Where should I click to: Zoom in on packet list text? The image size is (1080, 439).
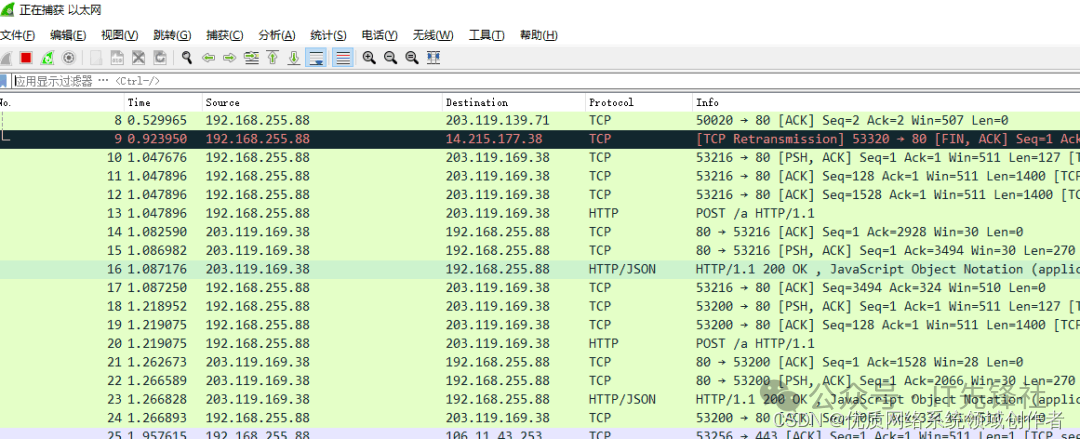click(x=369, y=58)
